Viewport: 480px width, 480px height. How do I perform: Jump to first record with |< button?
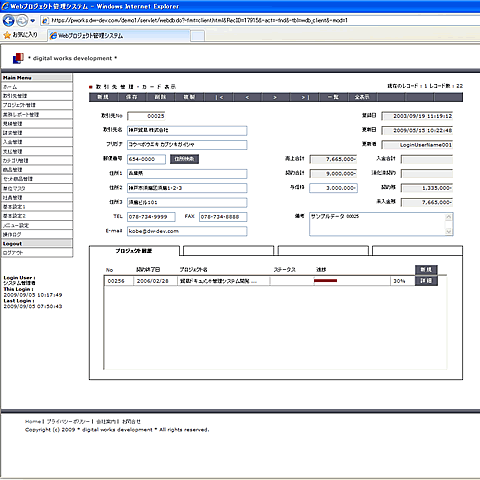pos(219,97)
